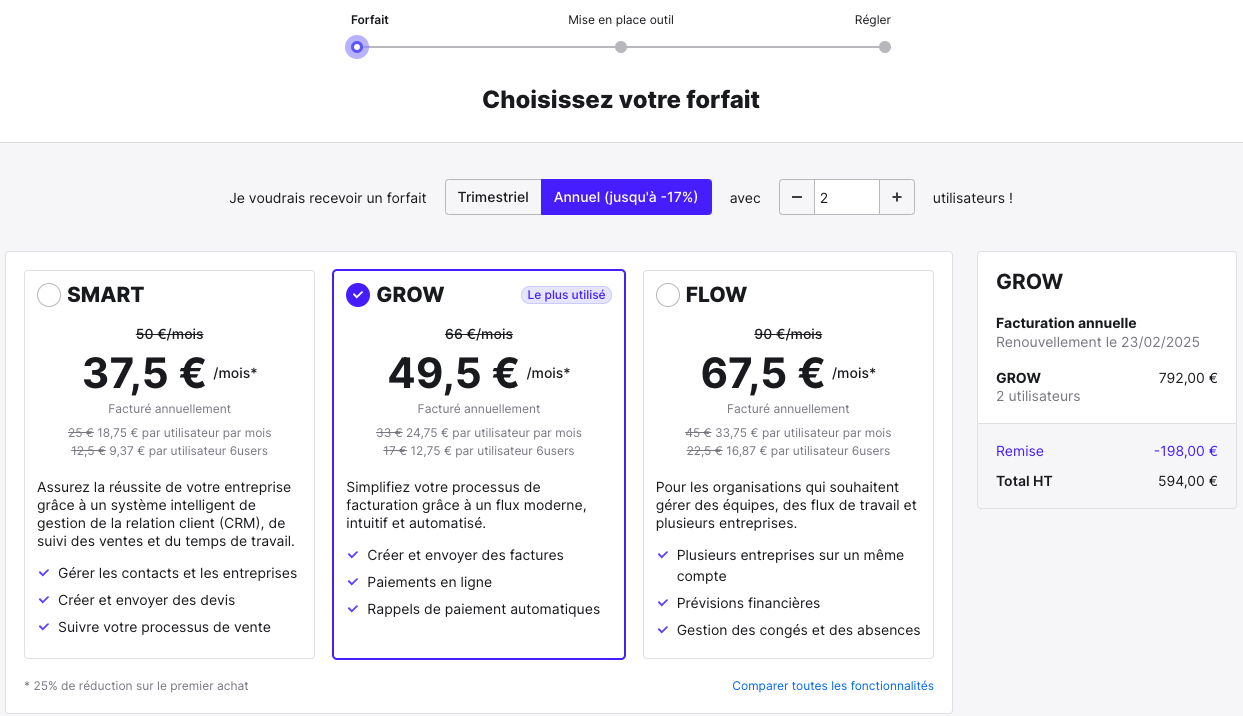
Task: Decrease the user count with the minus button
Action: coord(797,198)
